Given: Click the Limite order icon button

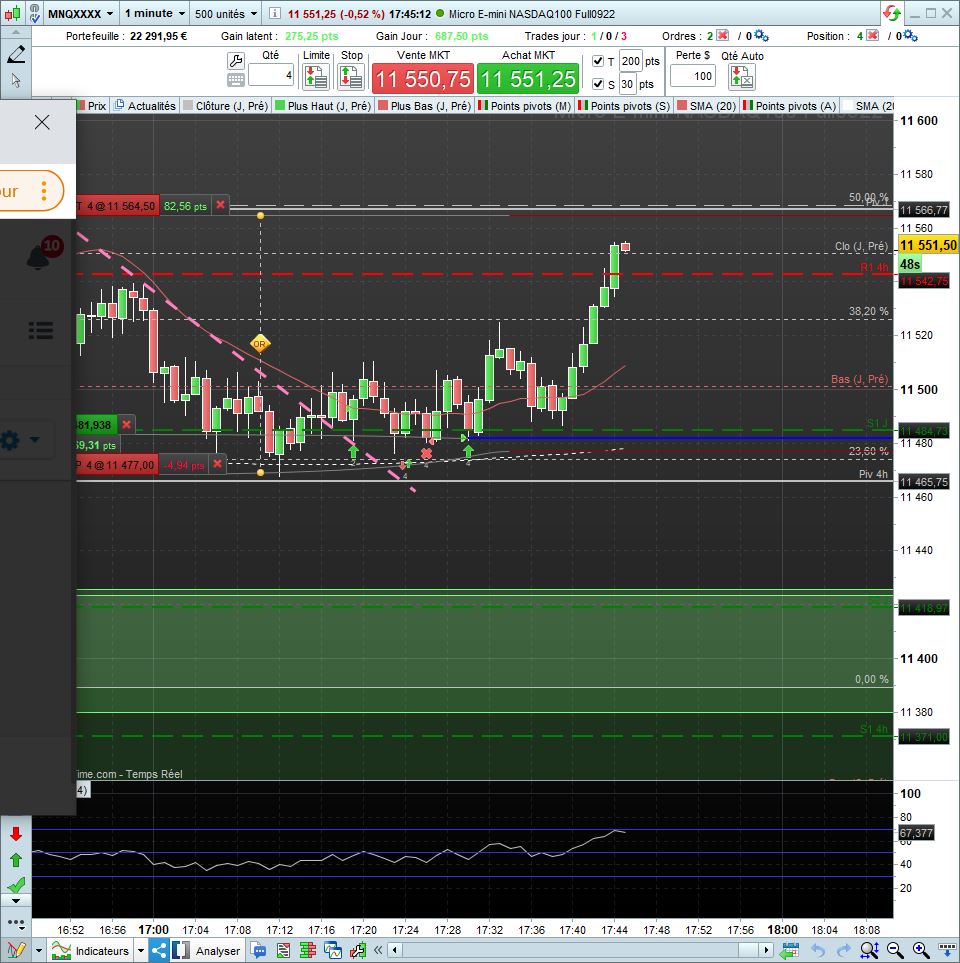Looking at the screenshot, I should pos(316,77).
